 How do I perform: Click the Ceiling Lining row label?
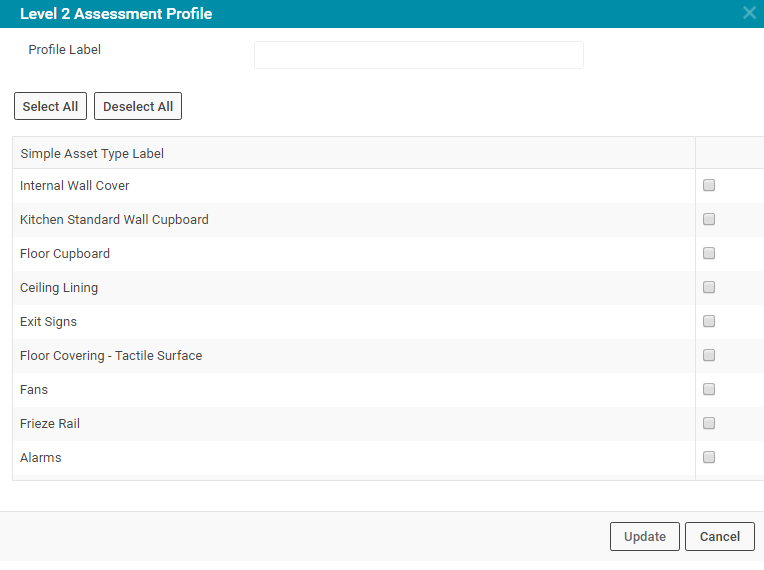(x=59, y=288)
